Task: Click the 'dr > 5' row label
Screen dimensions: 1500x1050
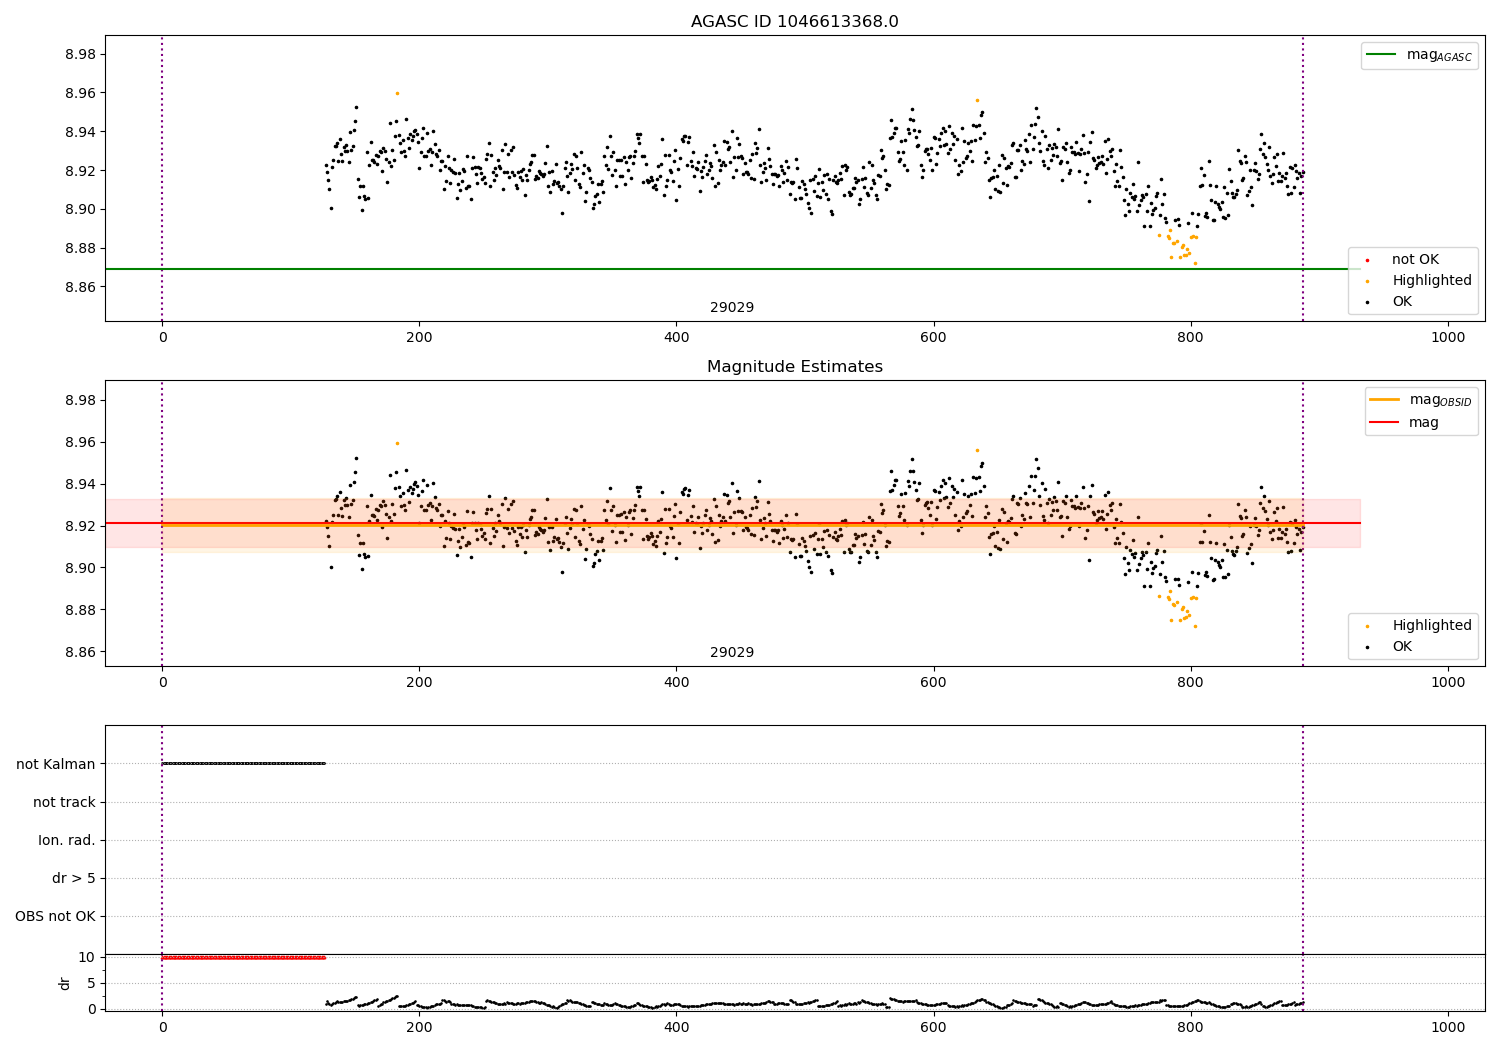Action: 74,878
